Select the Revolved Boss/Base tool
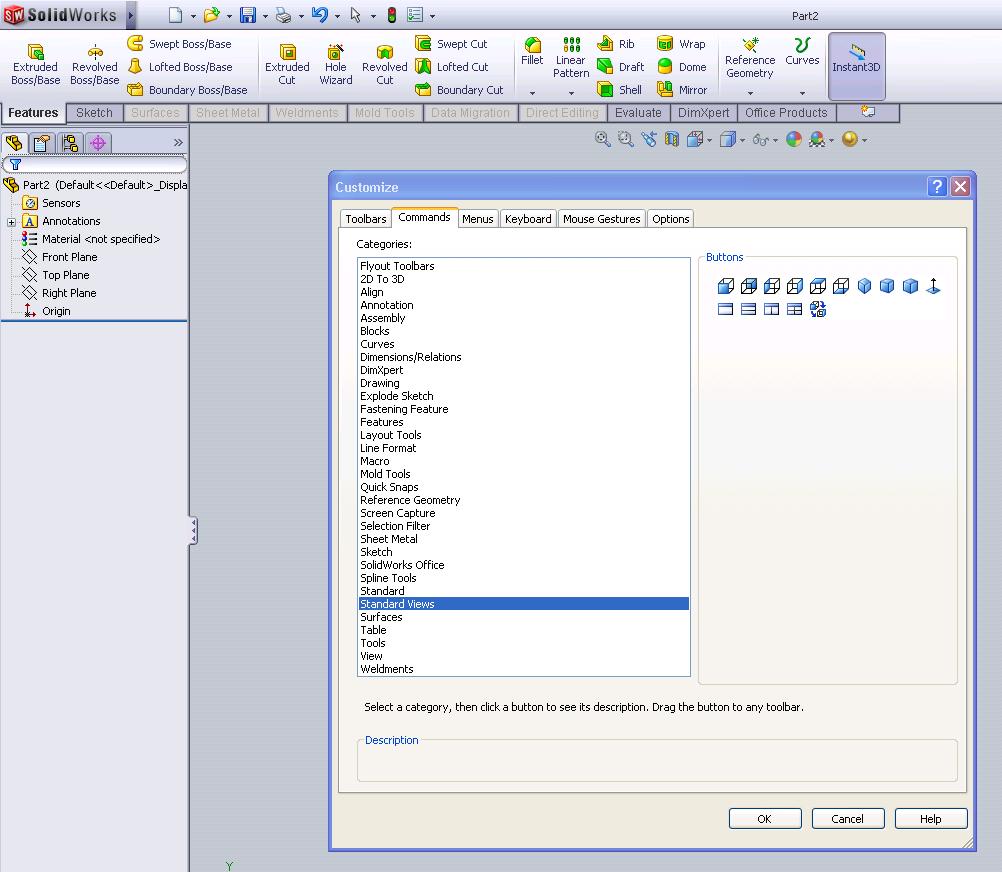The image size is (1002, 872). [95, 65]
